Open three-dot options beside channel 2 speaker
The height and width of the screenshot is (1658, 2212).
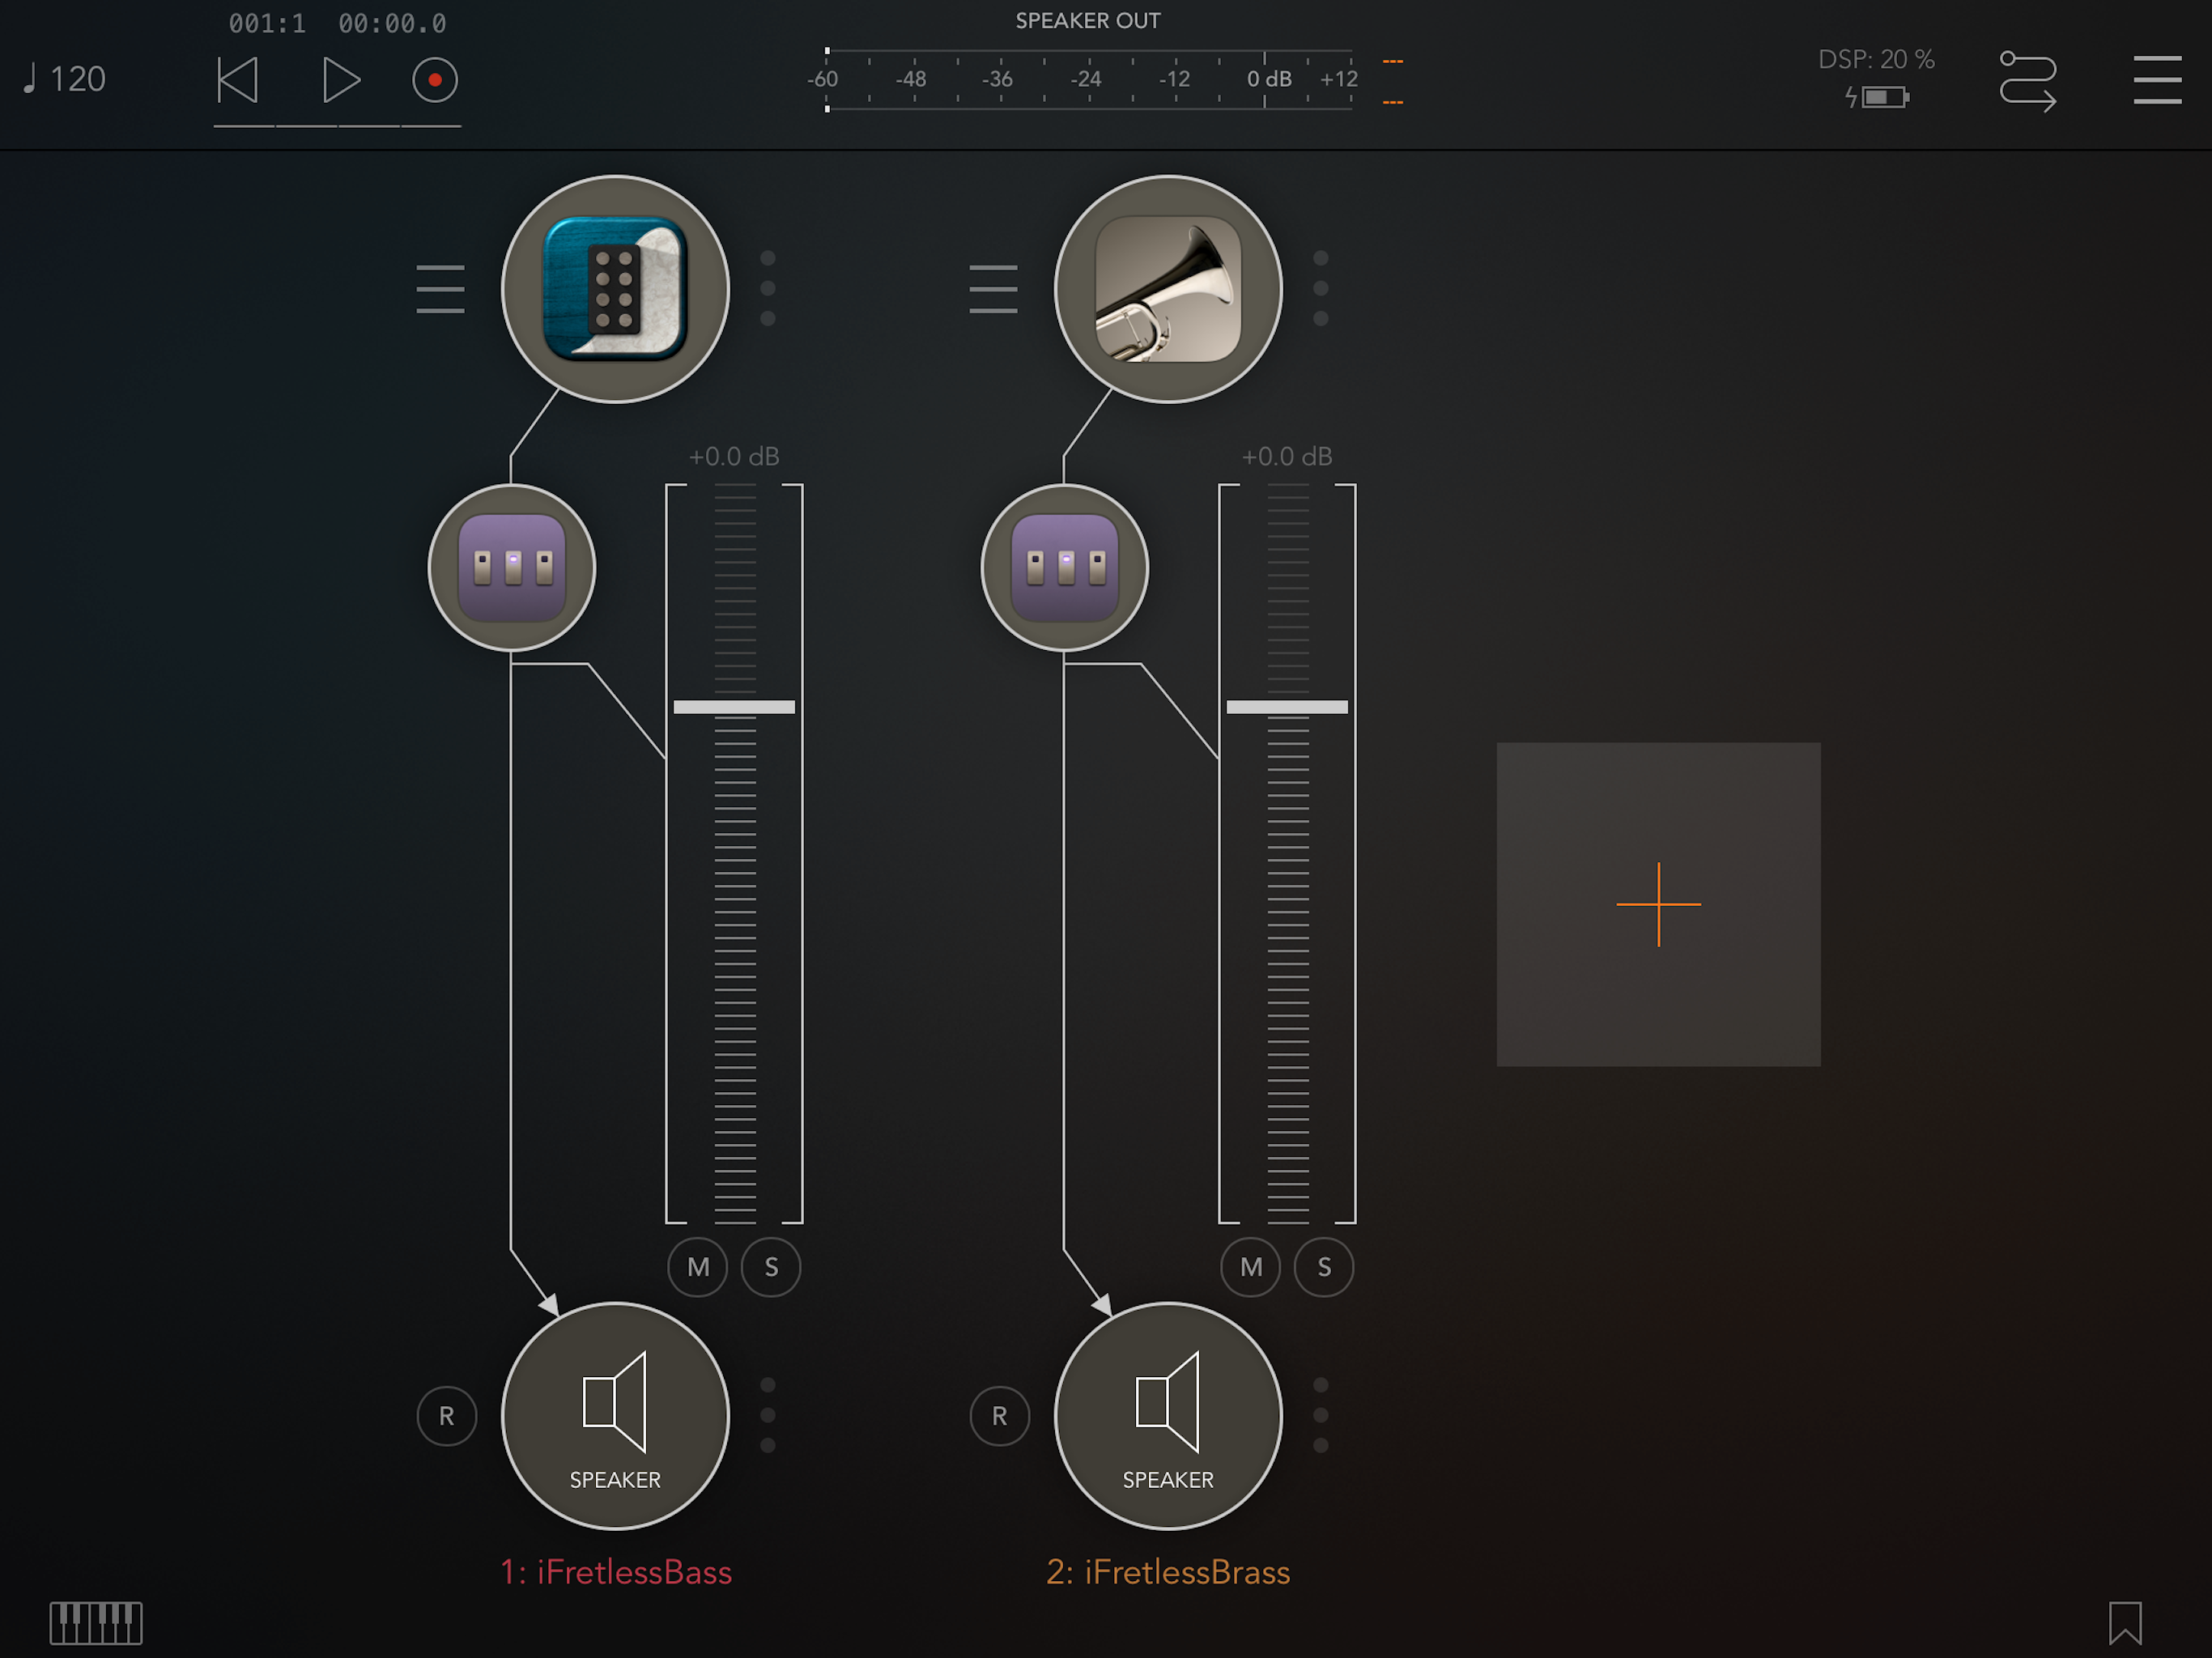[x=1320, y=1414]
